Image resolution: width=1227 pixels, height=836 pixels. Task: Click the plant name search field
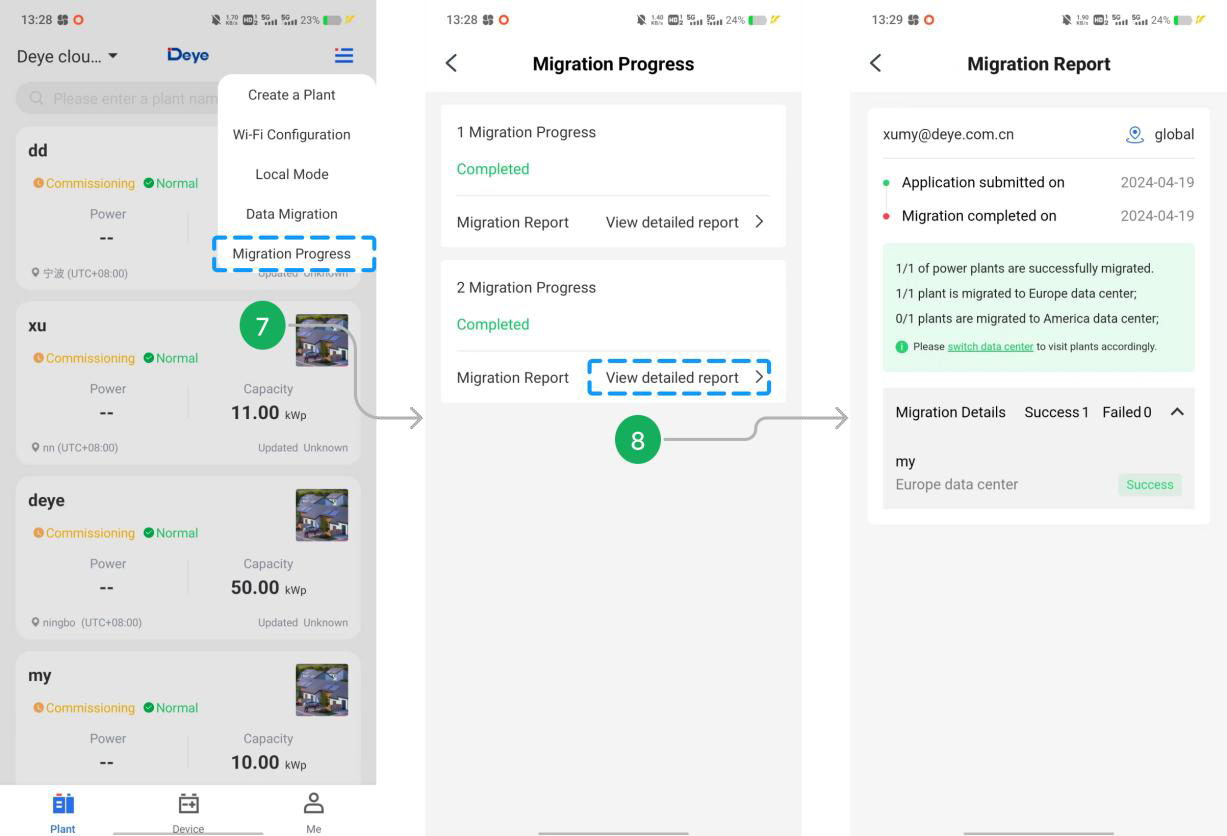pyautogui.click(x=120, y=99)
